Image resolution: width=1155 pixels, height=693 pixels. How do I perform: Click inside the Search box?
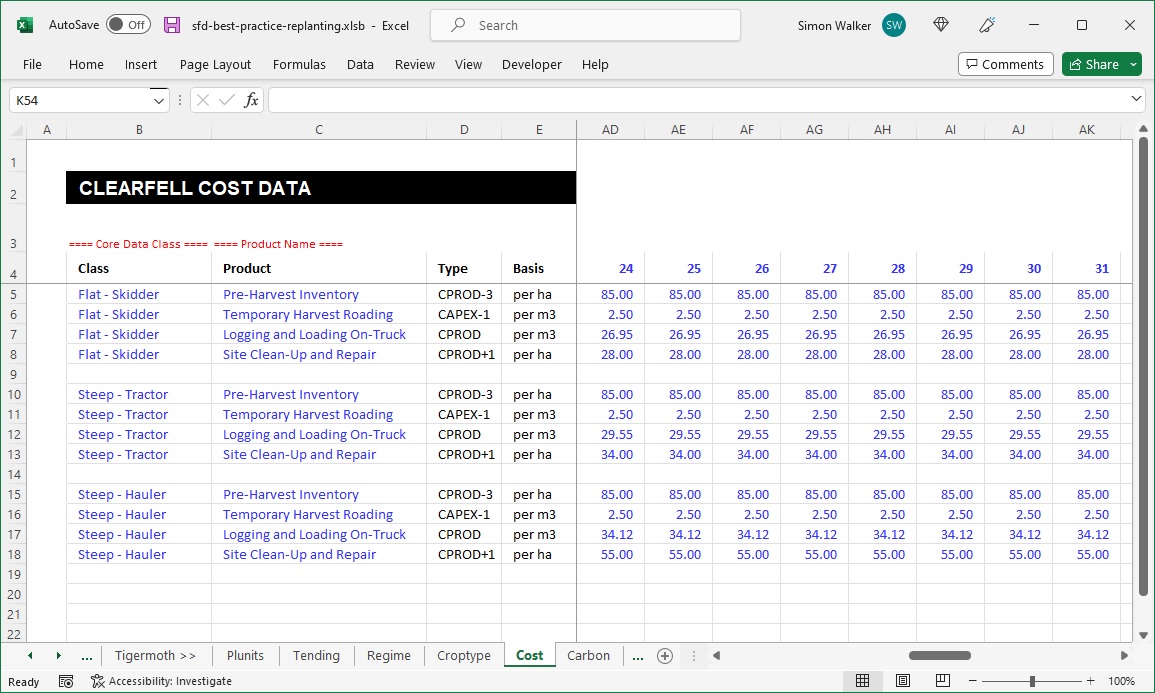click(x=586, y=25)
